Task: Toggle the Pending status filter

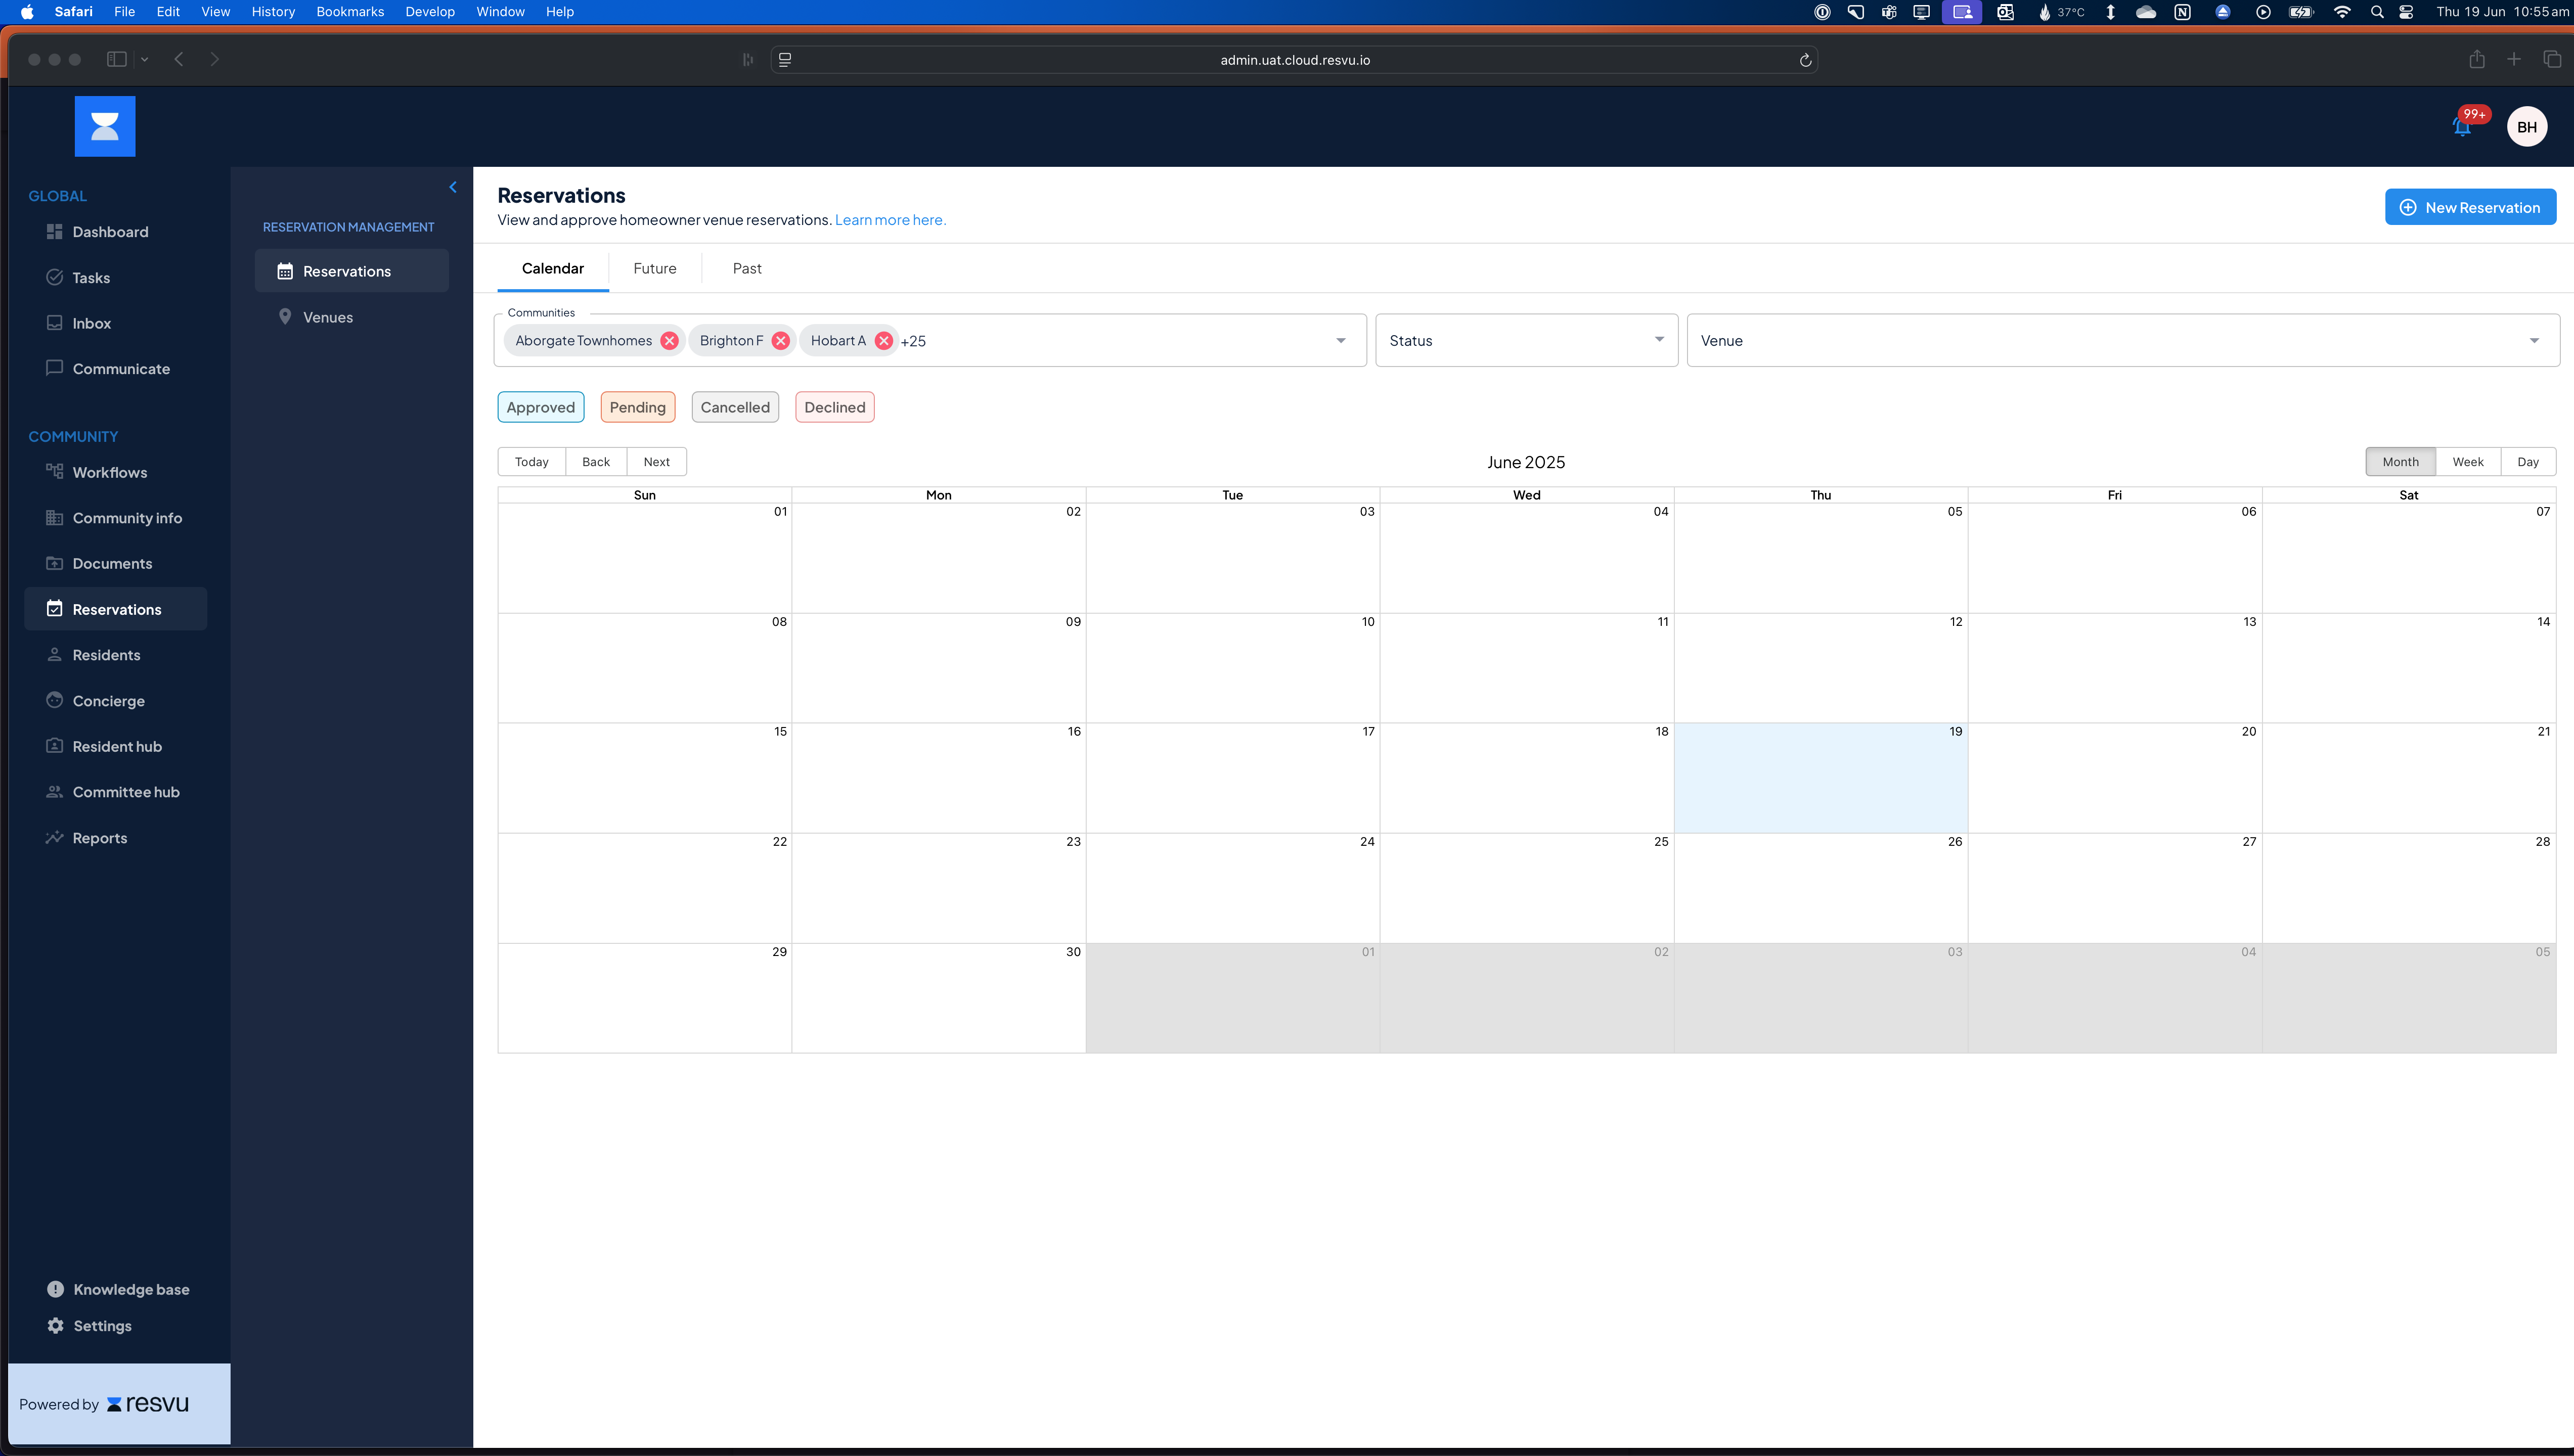Action: [x=637, y=407]
